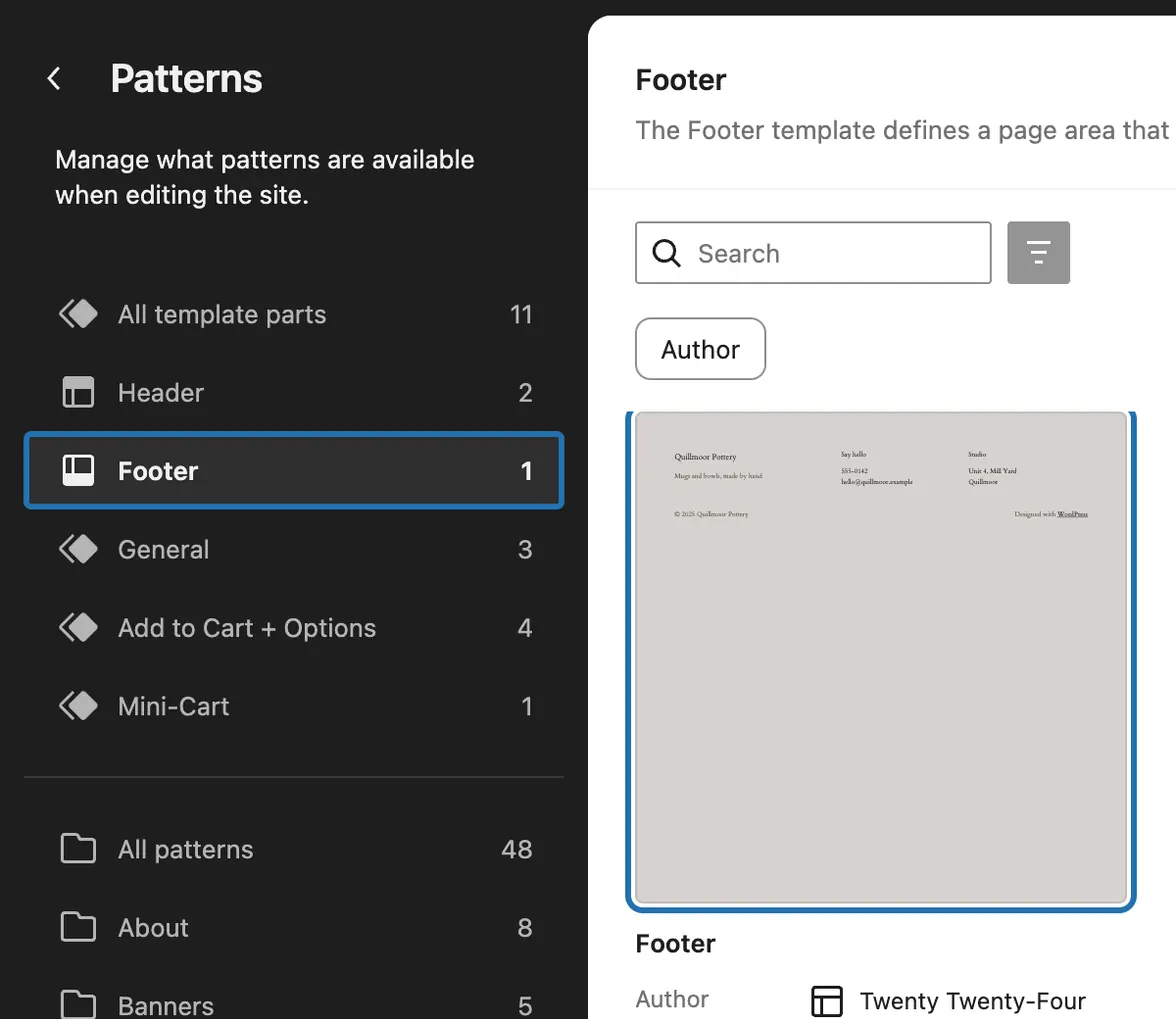Open the All patterns folder
The width and height of the screenshot is (1176, 1019).
(294, 849)
